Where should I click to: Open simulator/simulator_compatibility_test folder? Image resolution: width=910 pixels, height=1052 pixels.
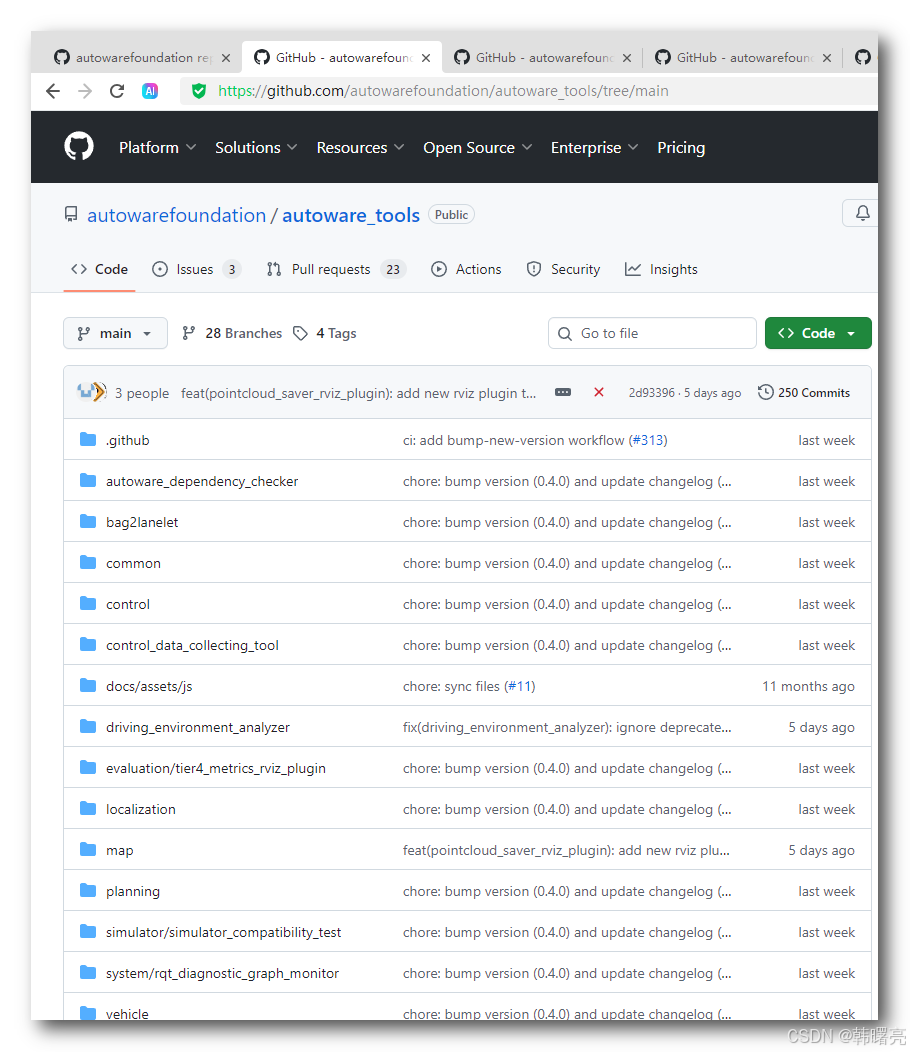(223, 932)
